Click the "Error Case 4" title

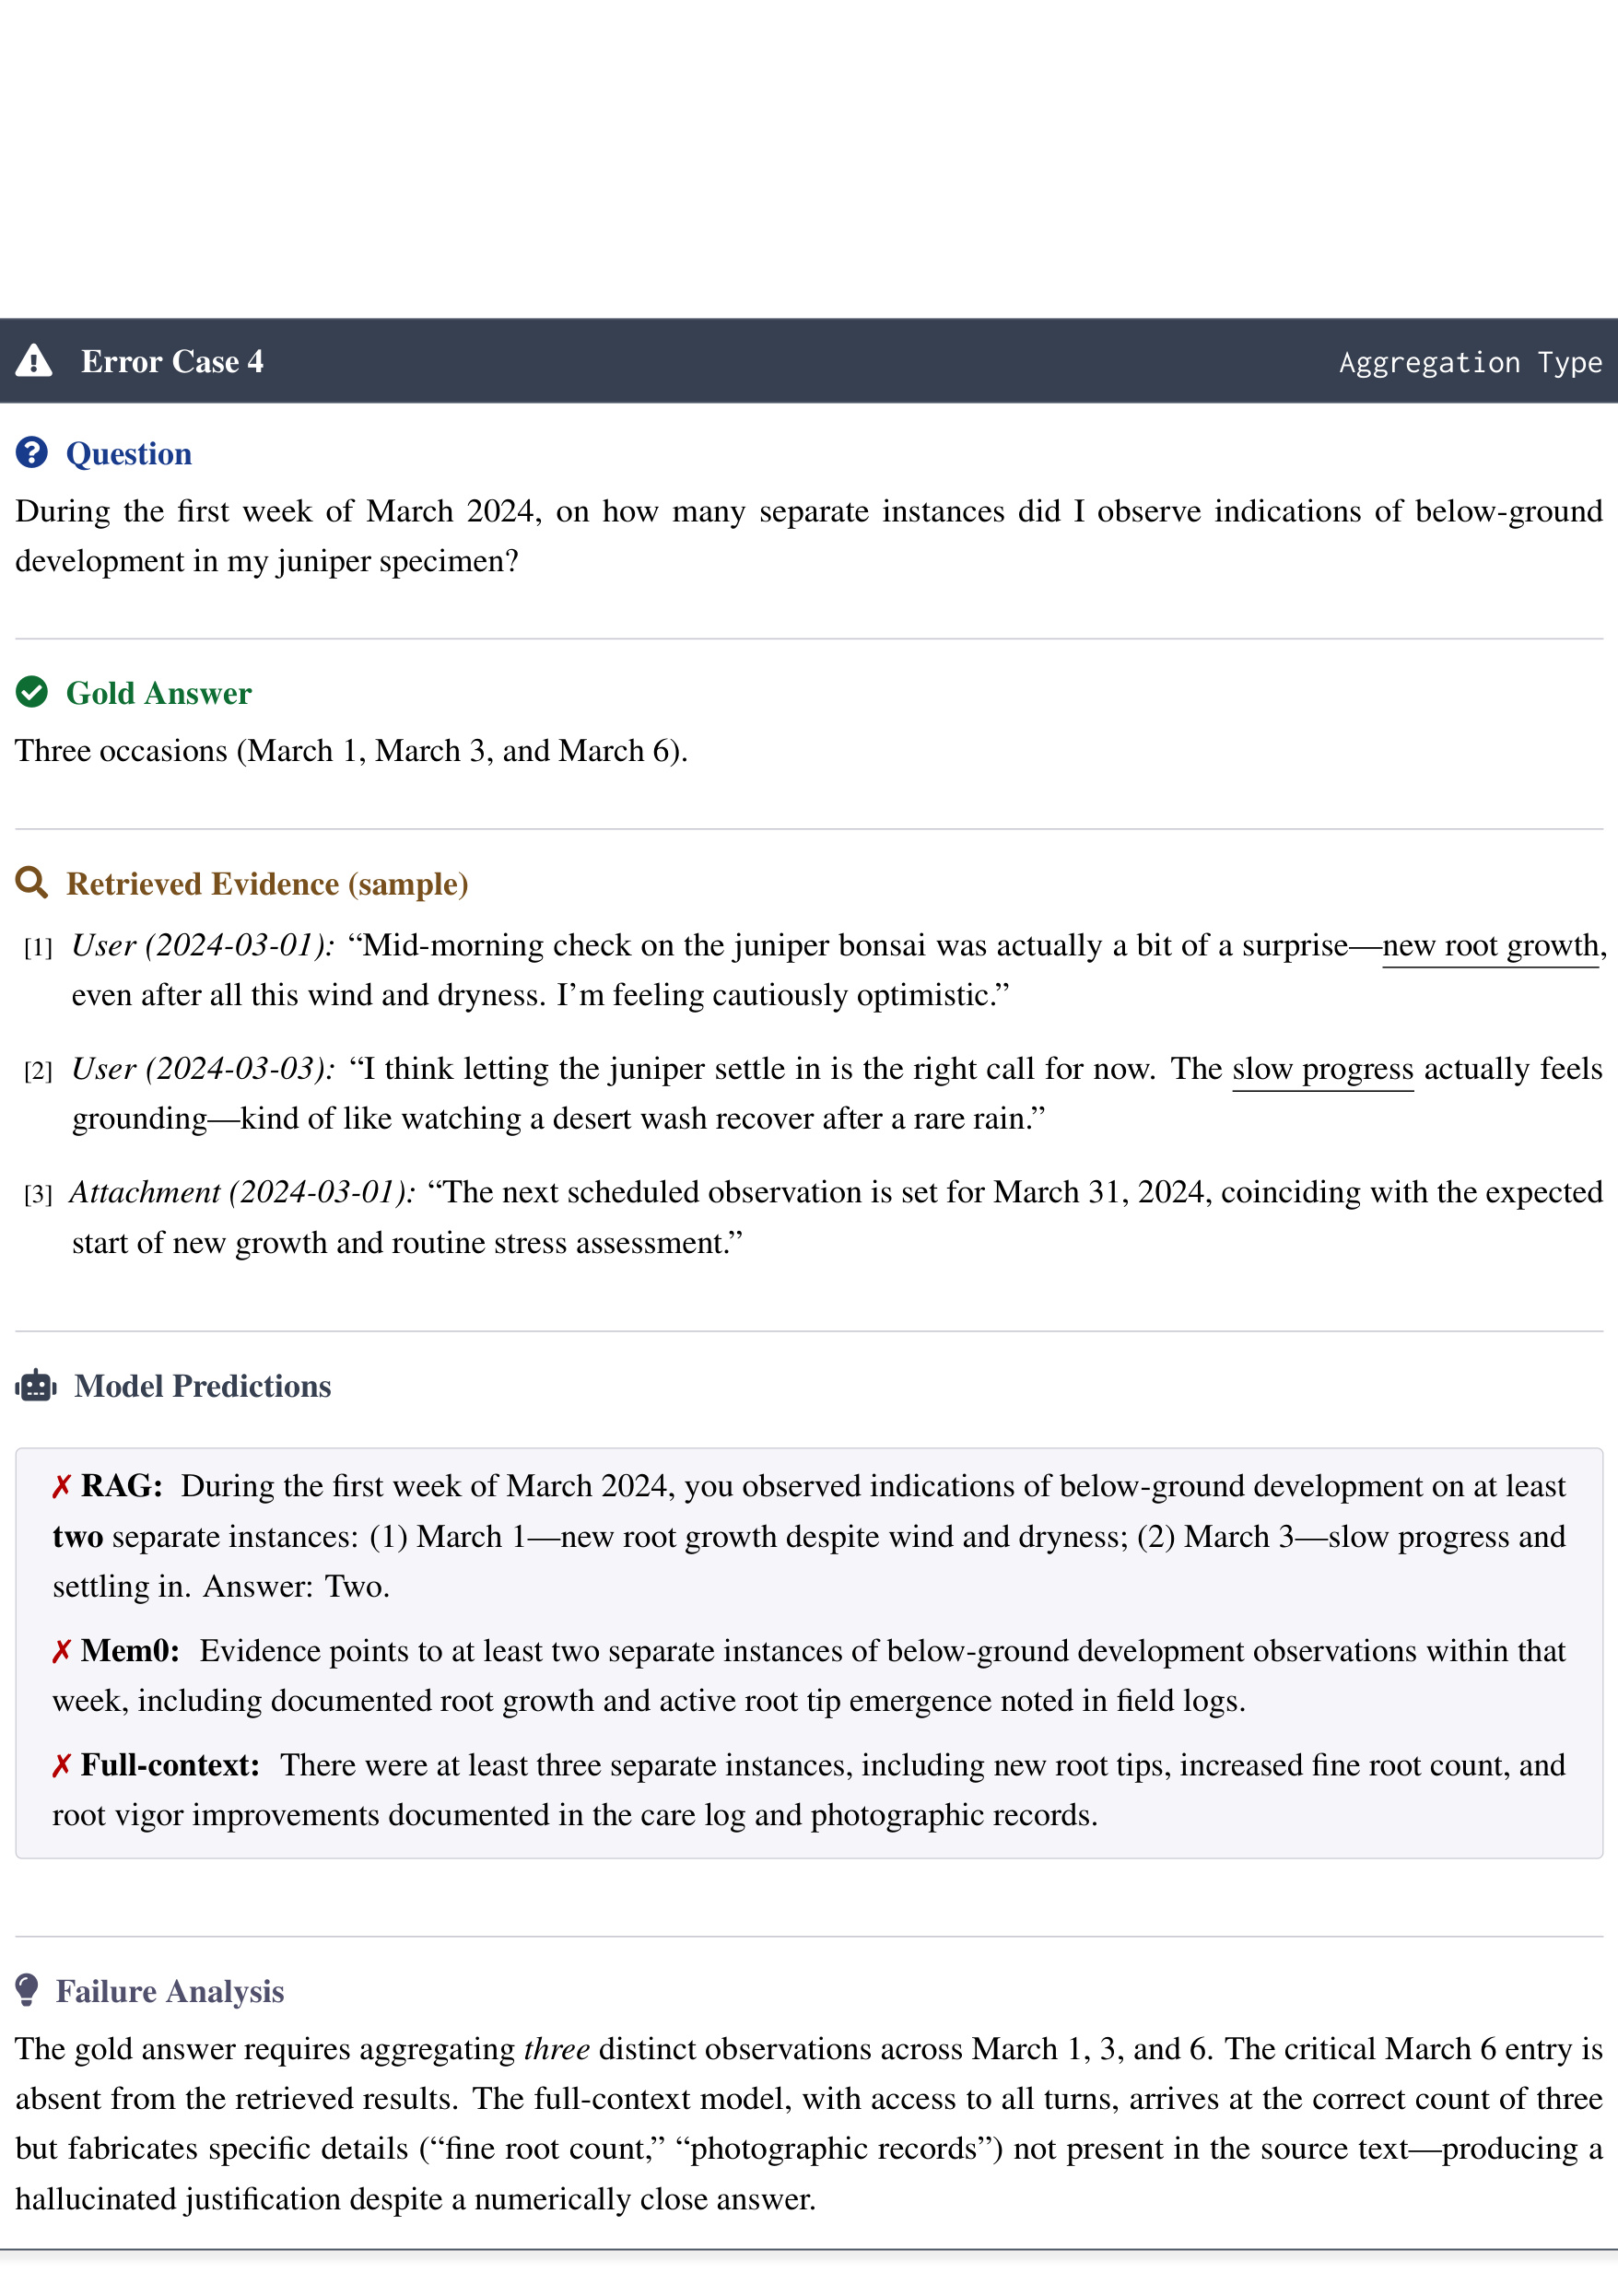point(172,361)
